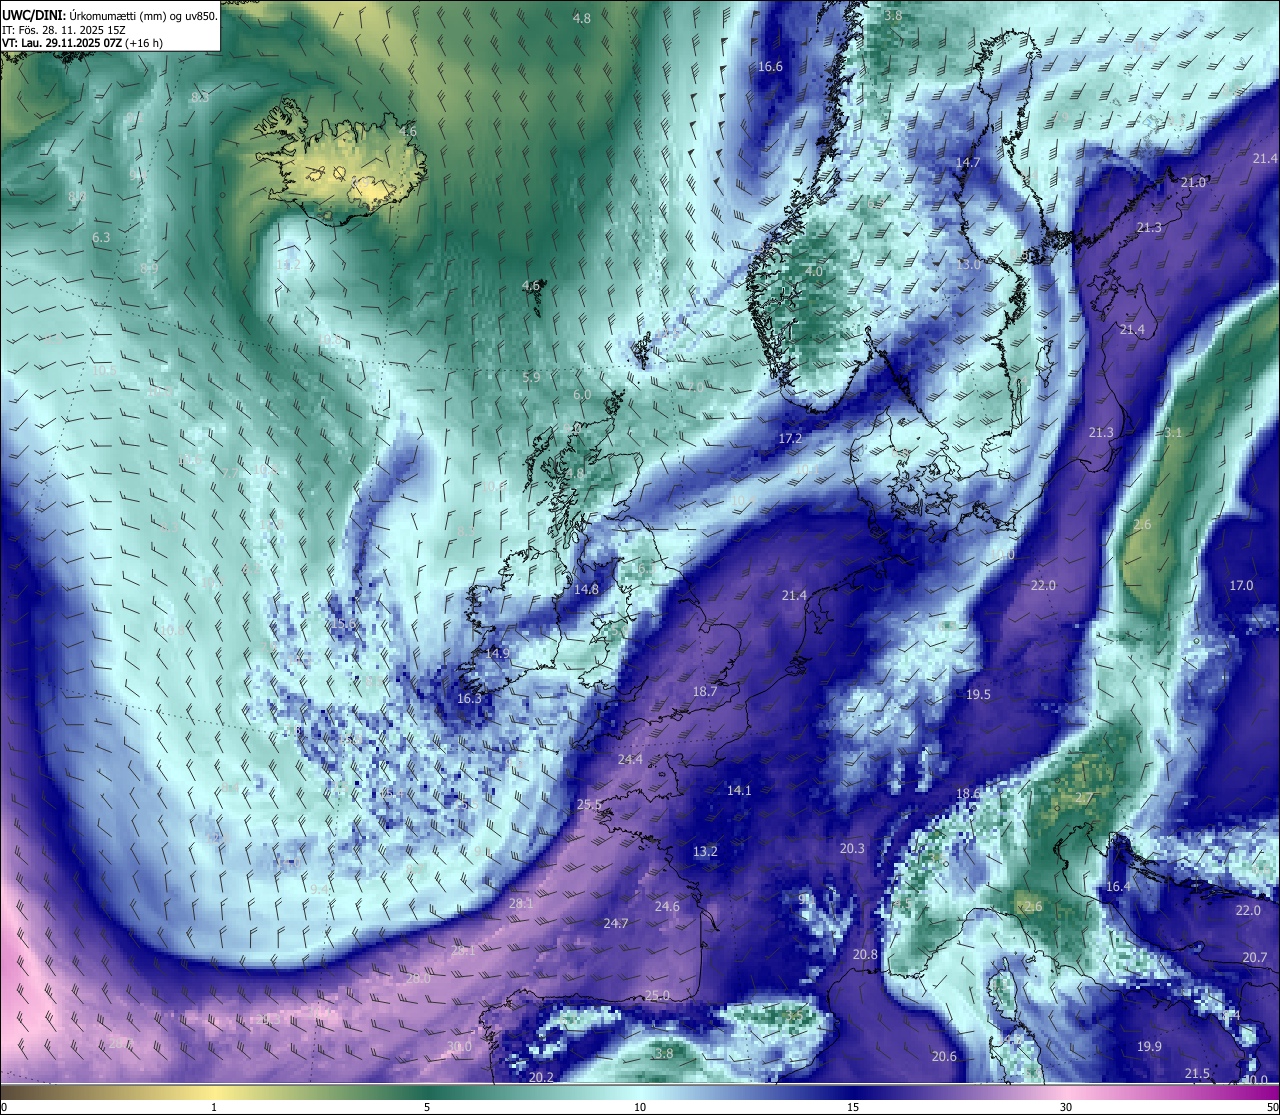Click the map value '14.1'
Image resolution: width=1280 pixels, height=1115 pixels.
pyautogui.click(x=738, y=791)
